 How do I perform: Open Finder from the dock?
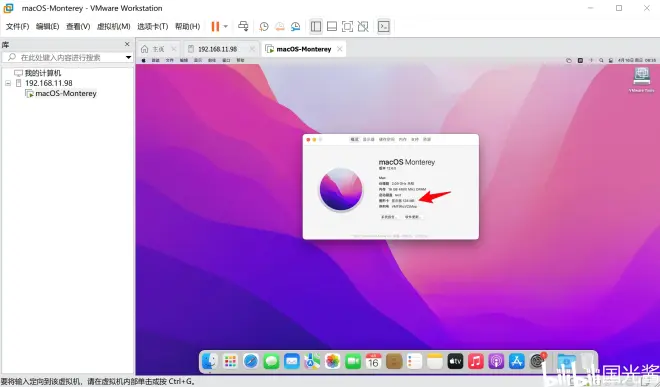[210, 361]
